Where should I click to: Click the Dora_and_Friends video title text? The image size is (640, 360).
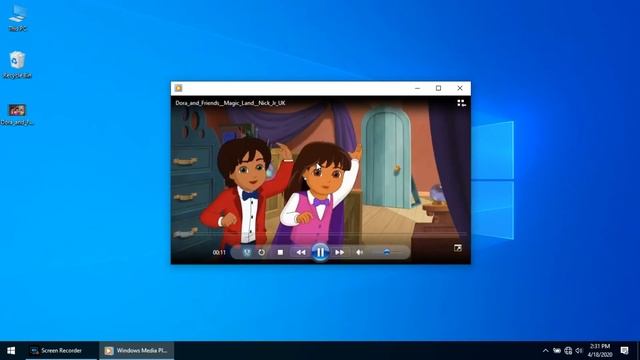(x=230, y=103)
